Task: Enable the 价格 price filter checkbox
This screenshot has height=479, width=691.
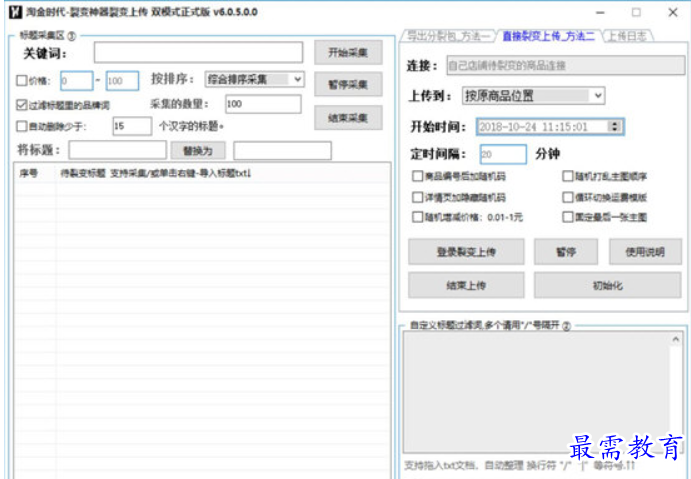Action: click(22, 81)
